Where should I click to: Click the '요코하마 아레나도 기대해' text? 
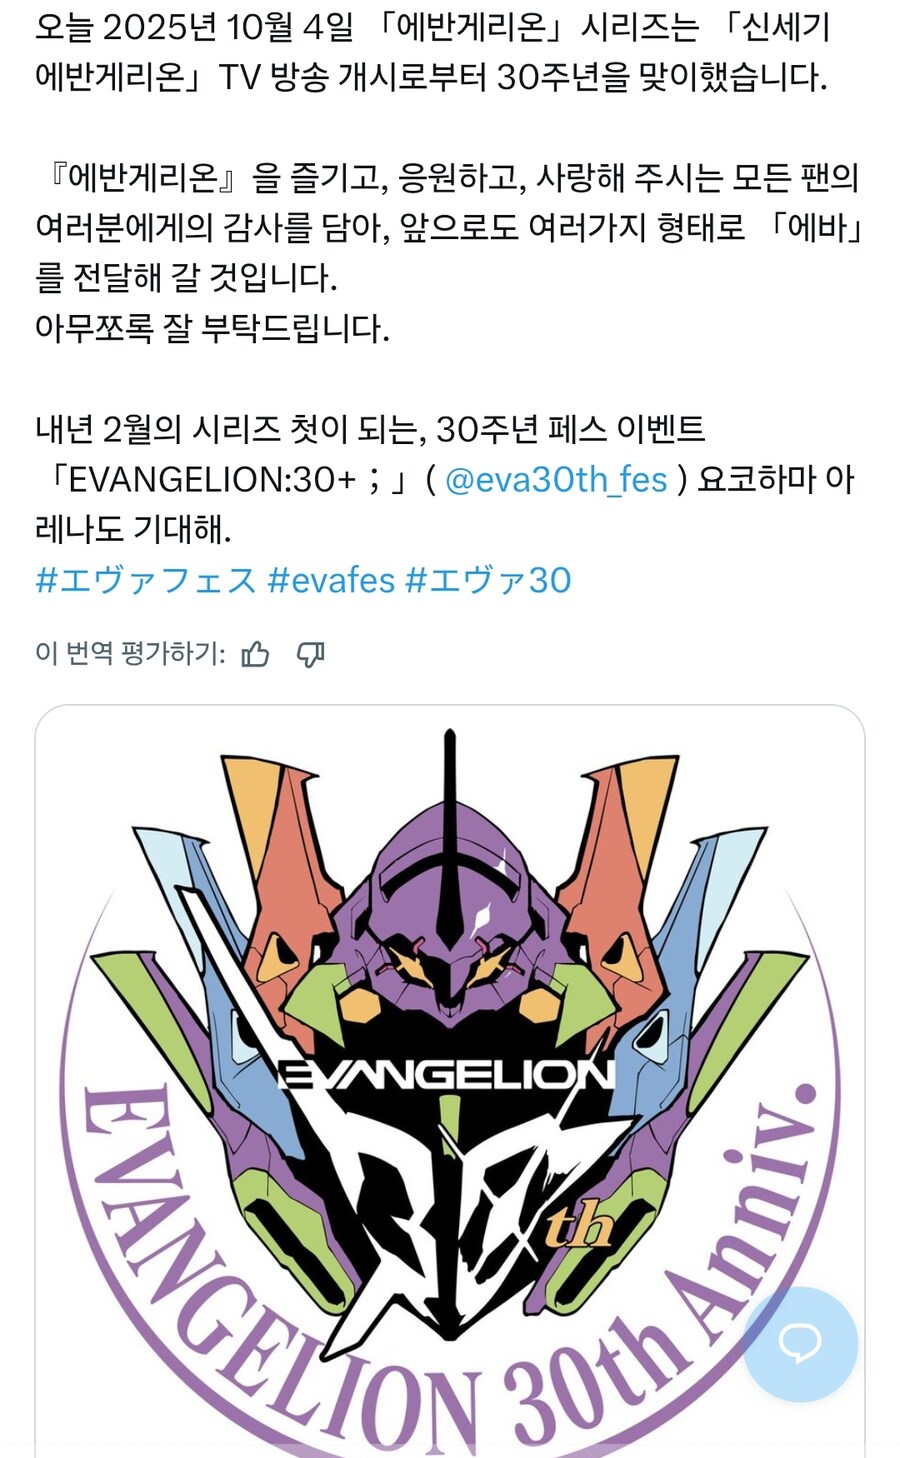pos(445,504)
